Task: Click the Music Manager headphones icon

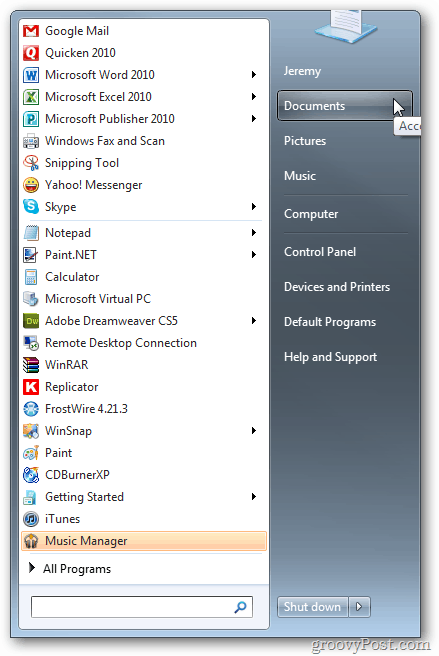Action: coord(31,541)
